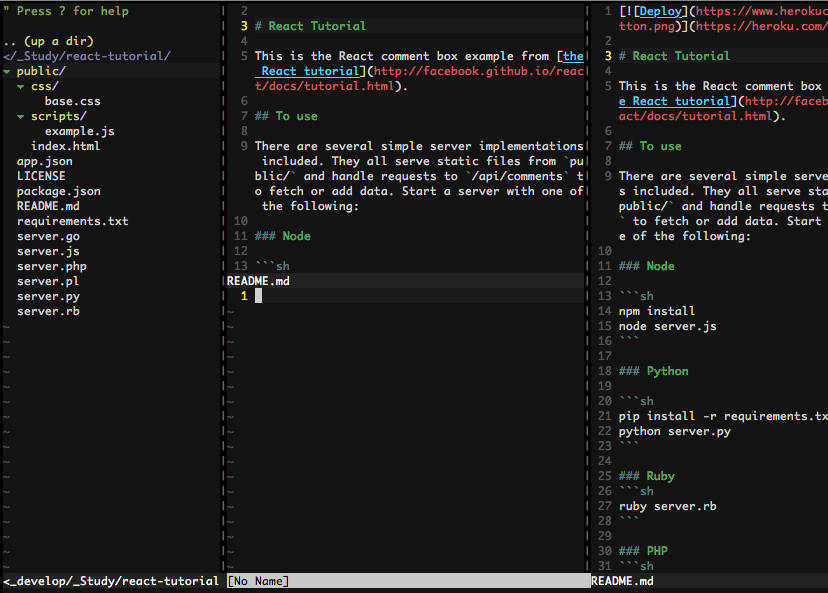The image size is (828, 593).
Task: Select index.html in the file tree
Action: 65,147
